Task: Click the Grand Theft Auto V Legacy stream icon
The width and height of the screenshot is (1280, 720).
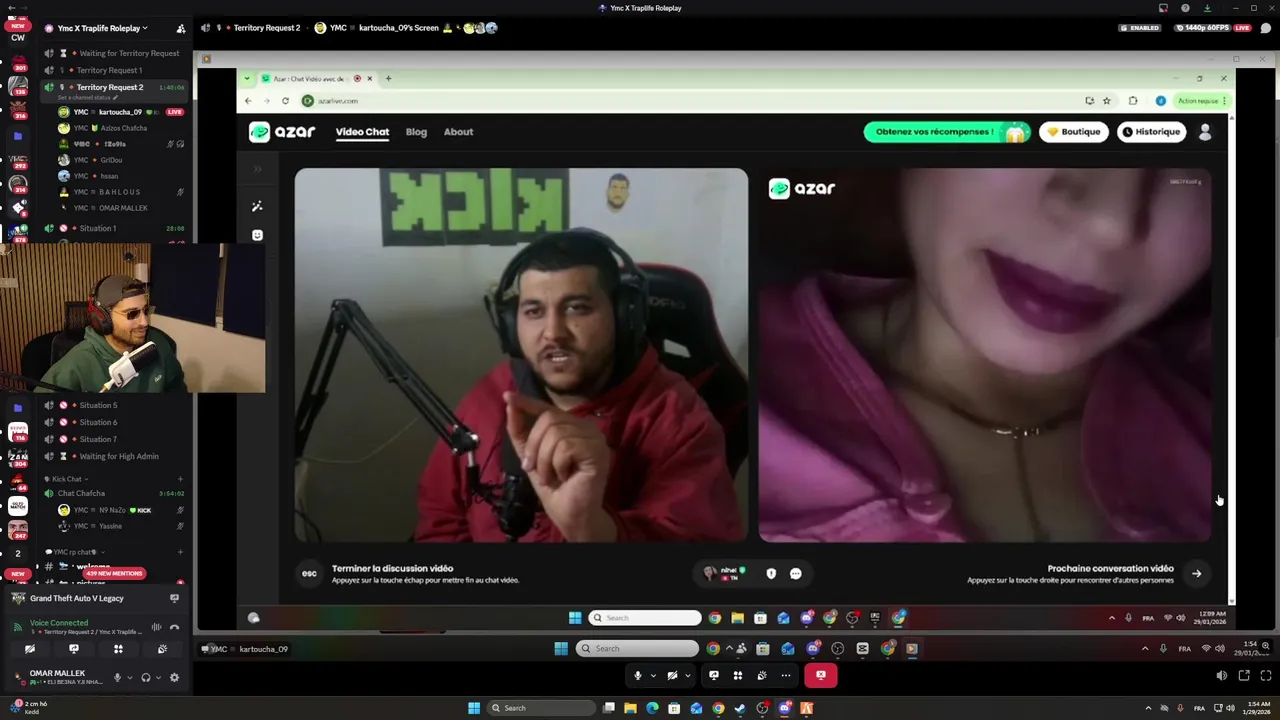Action: coord(174,598)
